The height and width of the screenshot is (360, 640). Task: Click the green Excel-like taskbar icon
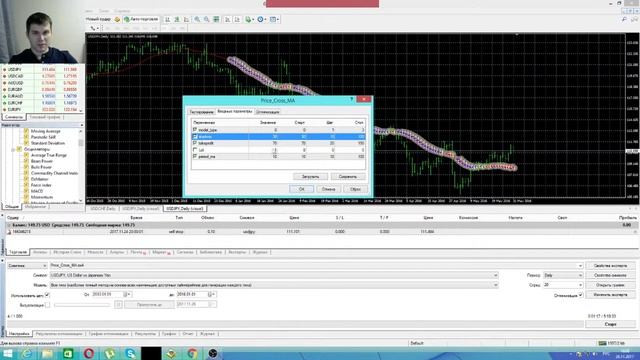(x=68, y=353)
